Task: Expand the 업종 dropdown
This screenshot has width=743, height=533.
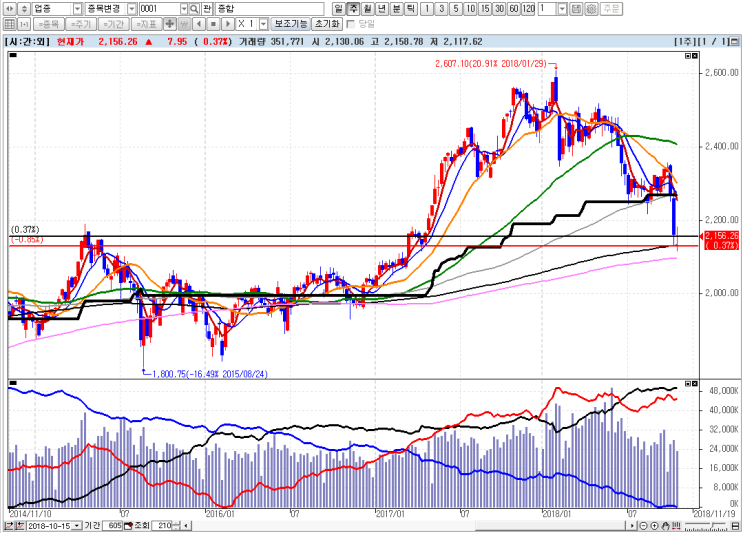Action: pos(78,9)
